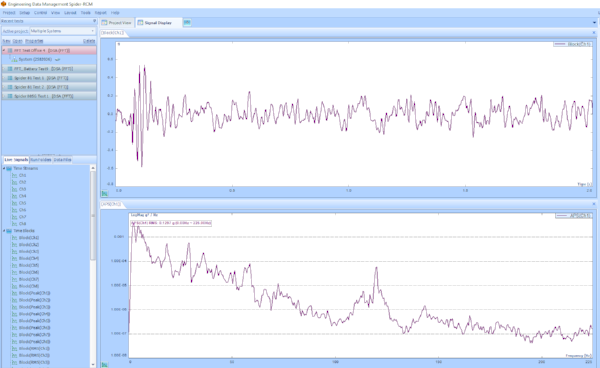Click the signal tree scrollbar up arrow

click(x=93, y=168)
